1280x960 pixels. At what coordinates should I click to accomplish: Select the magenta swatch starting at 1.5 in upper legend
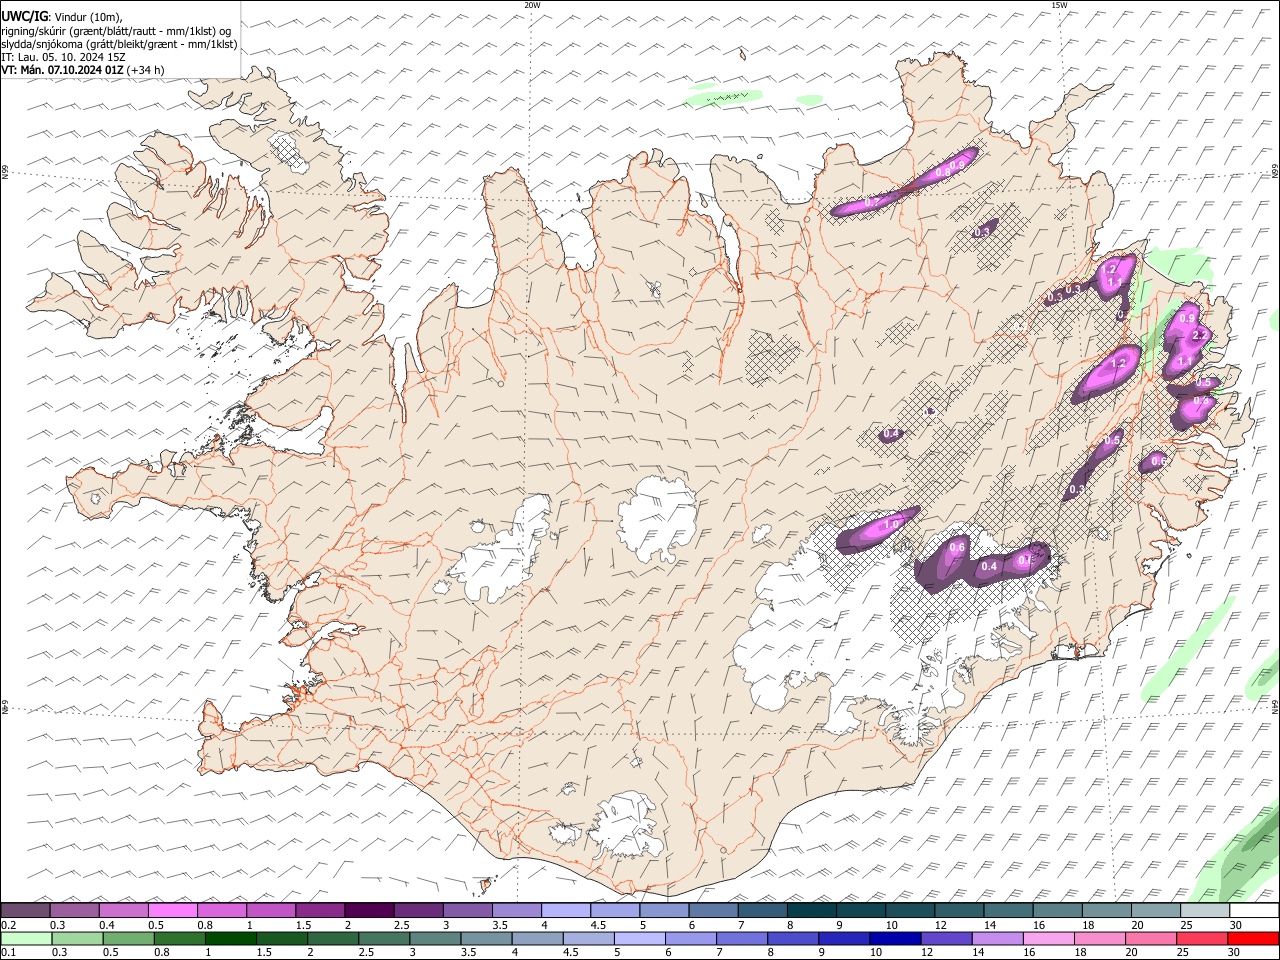[320, 911]
